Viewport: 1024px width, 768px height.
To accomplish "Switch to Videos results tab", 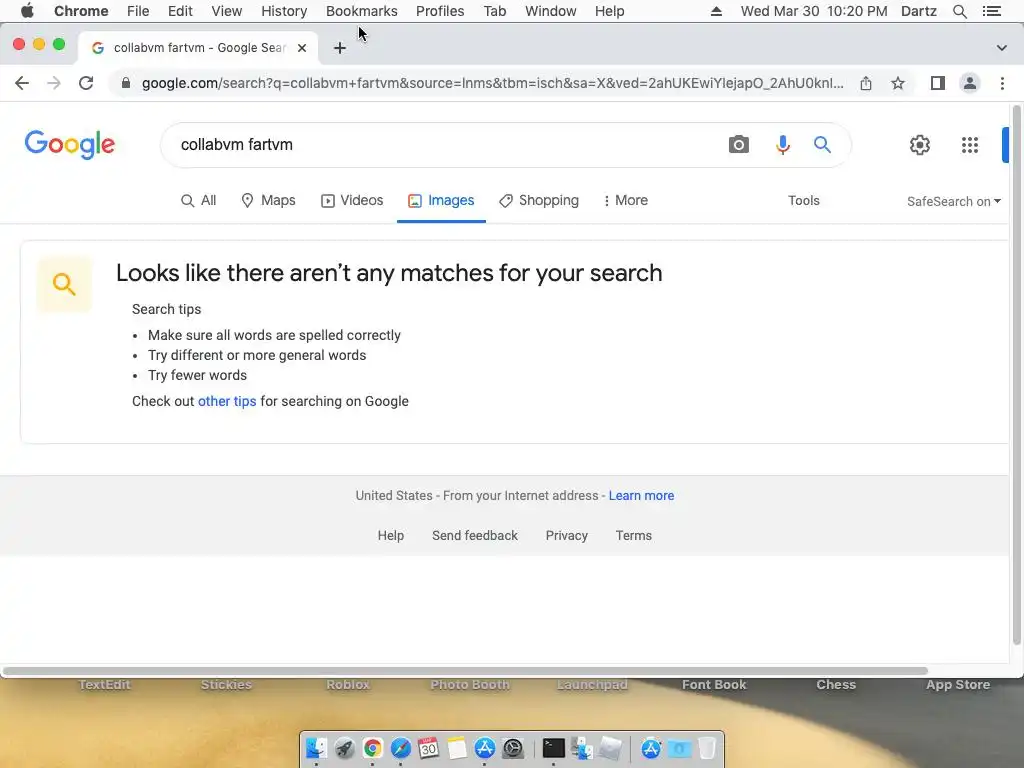I will [352, 200].
